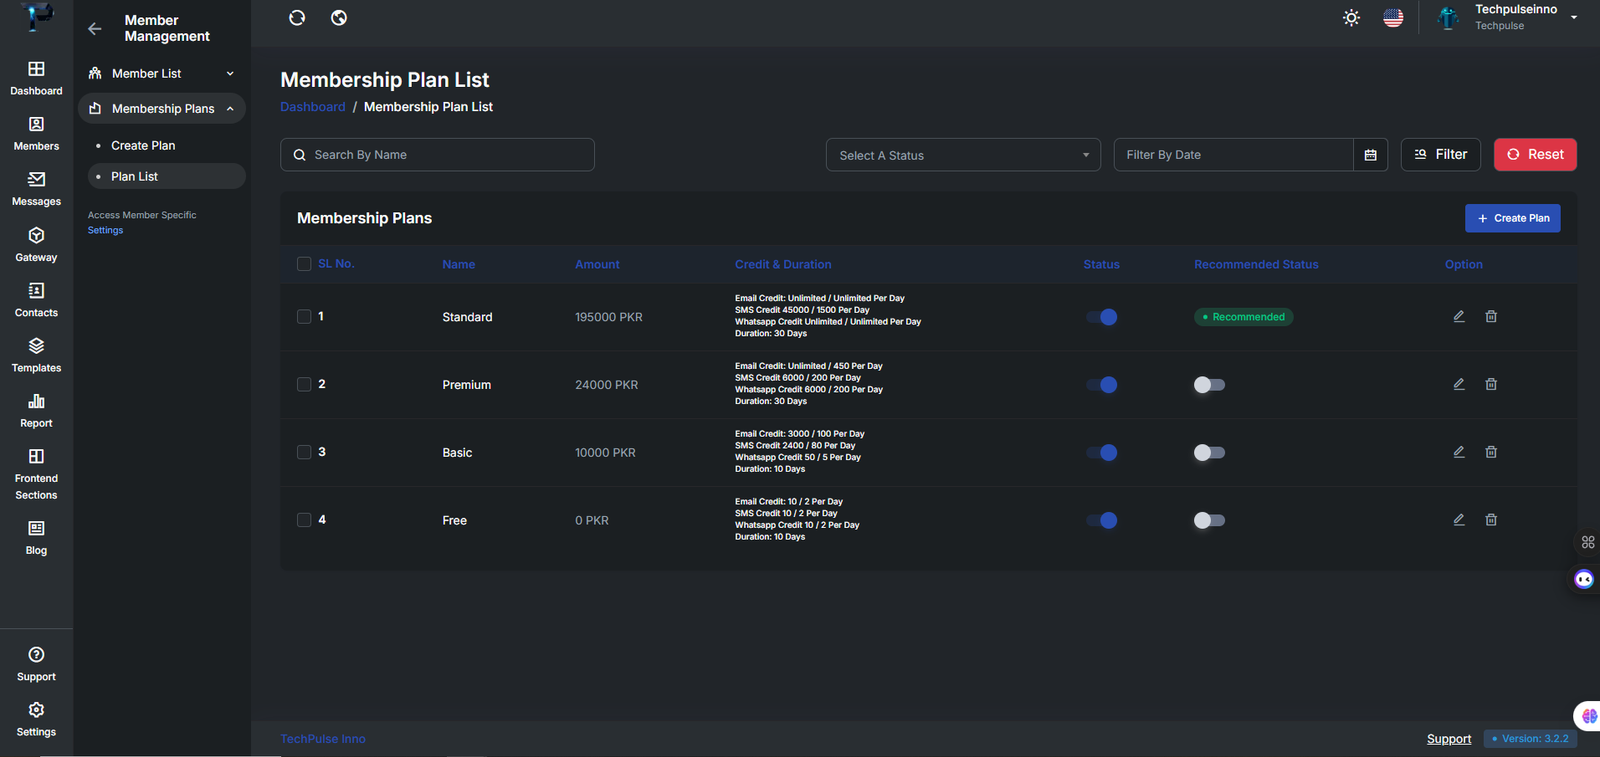Switch theme using the sun icon
1600x757 pixels.
click(x=1351, y=18)
